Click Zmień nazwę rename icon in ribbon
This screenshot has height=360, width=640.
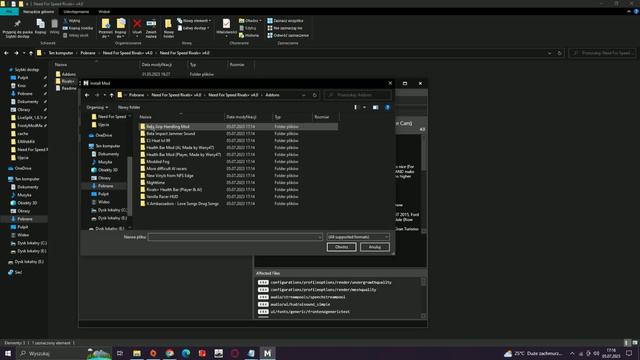pos(151,24)
